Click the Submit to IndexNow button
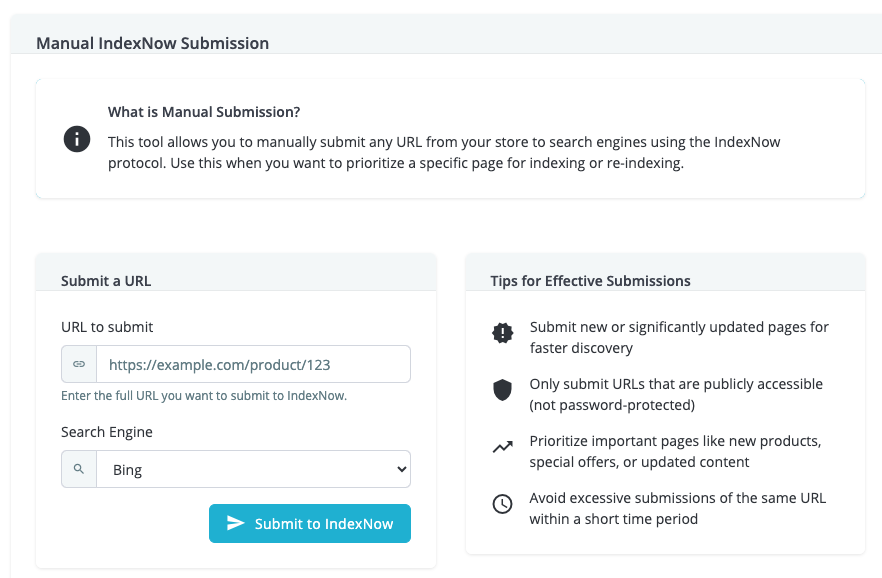The width and height of the screenshot is (882, 578). [310, 523]
